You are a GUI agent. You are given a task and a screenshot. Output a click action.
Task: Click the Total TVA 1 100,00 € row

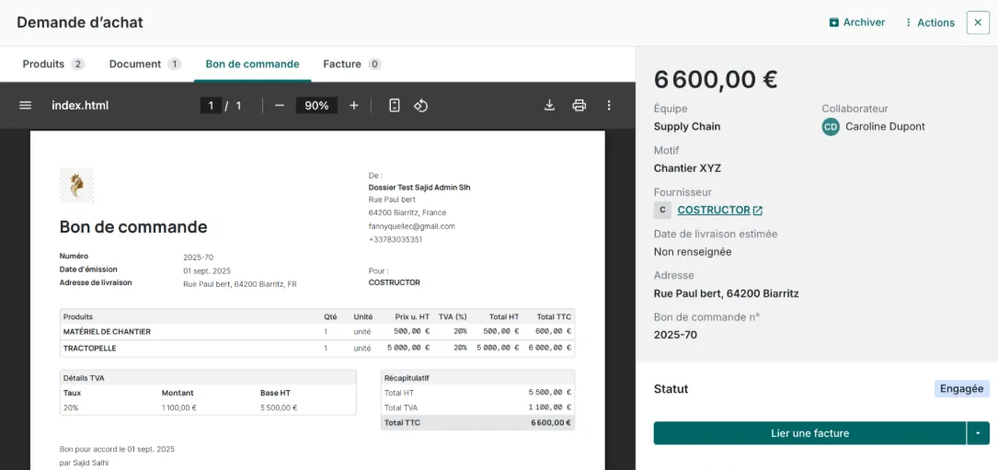point(477,408)
